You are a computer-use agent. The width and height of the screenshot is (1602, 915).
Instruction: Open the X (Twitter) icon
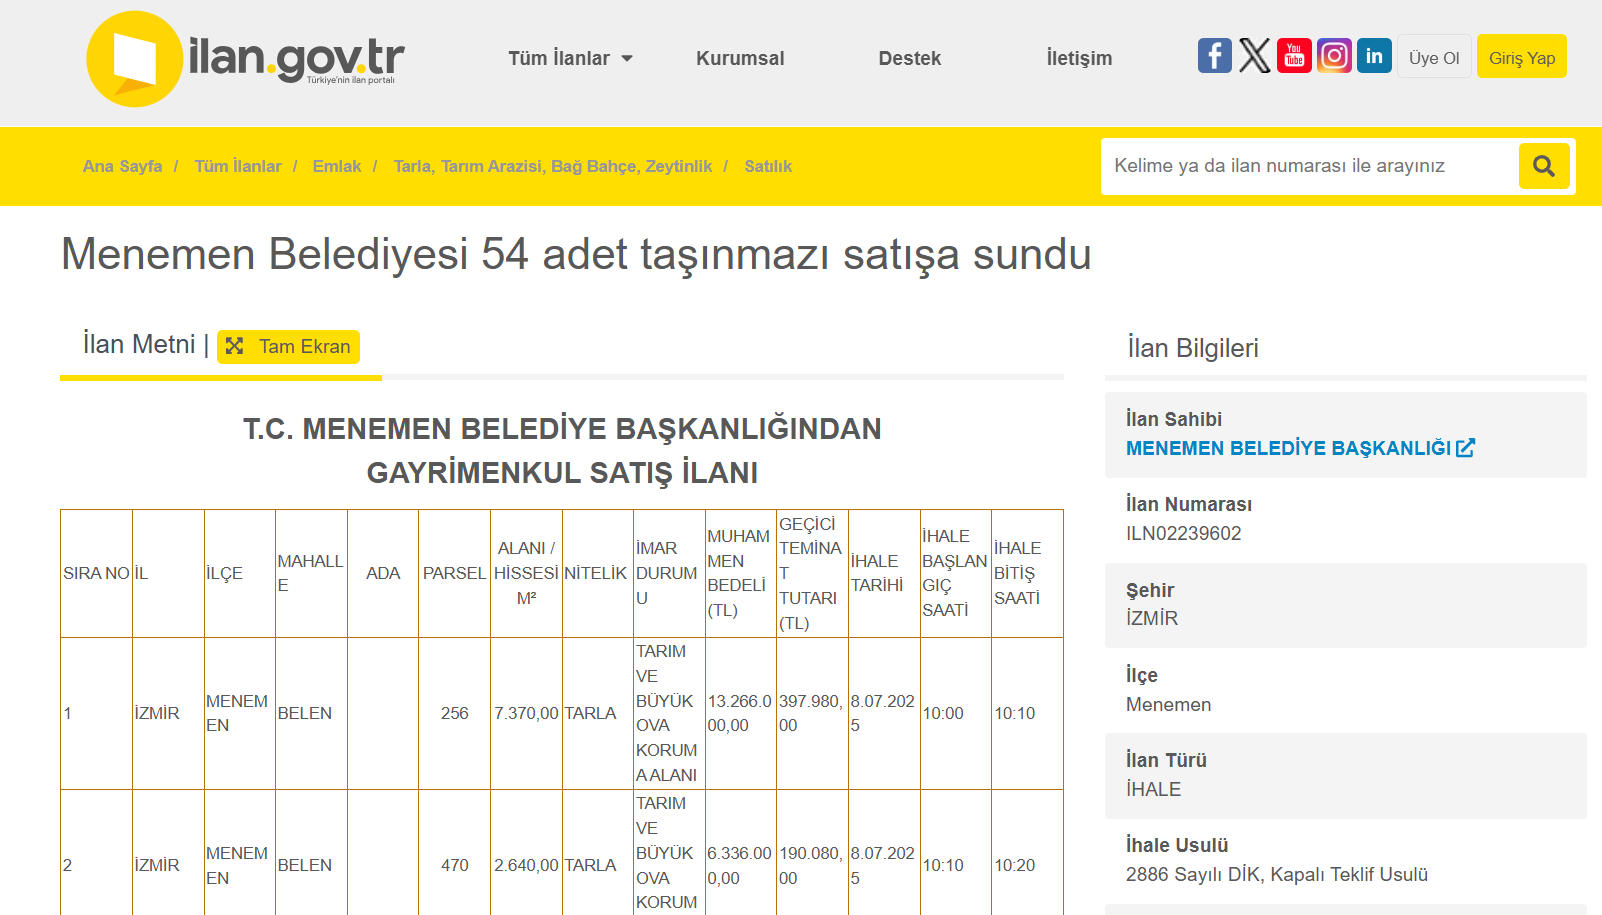[x=1254, y=56]
